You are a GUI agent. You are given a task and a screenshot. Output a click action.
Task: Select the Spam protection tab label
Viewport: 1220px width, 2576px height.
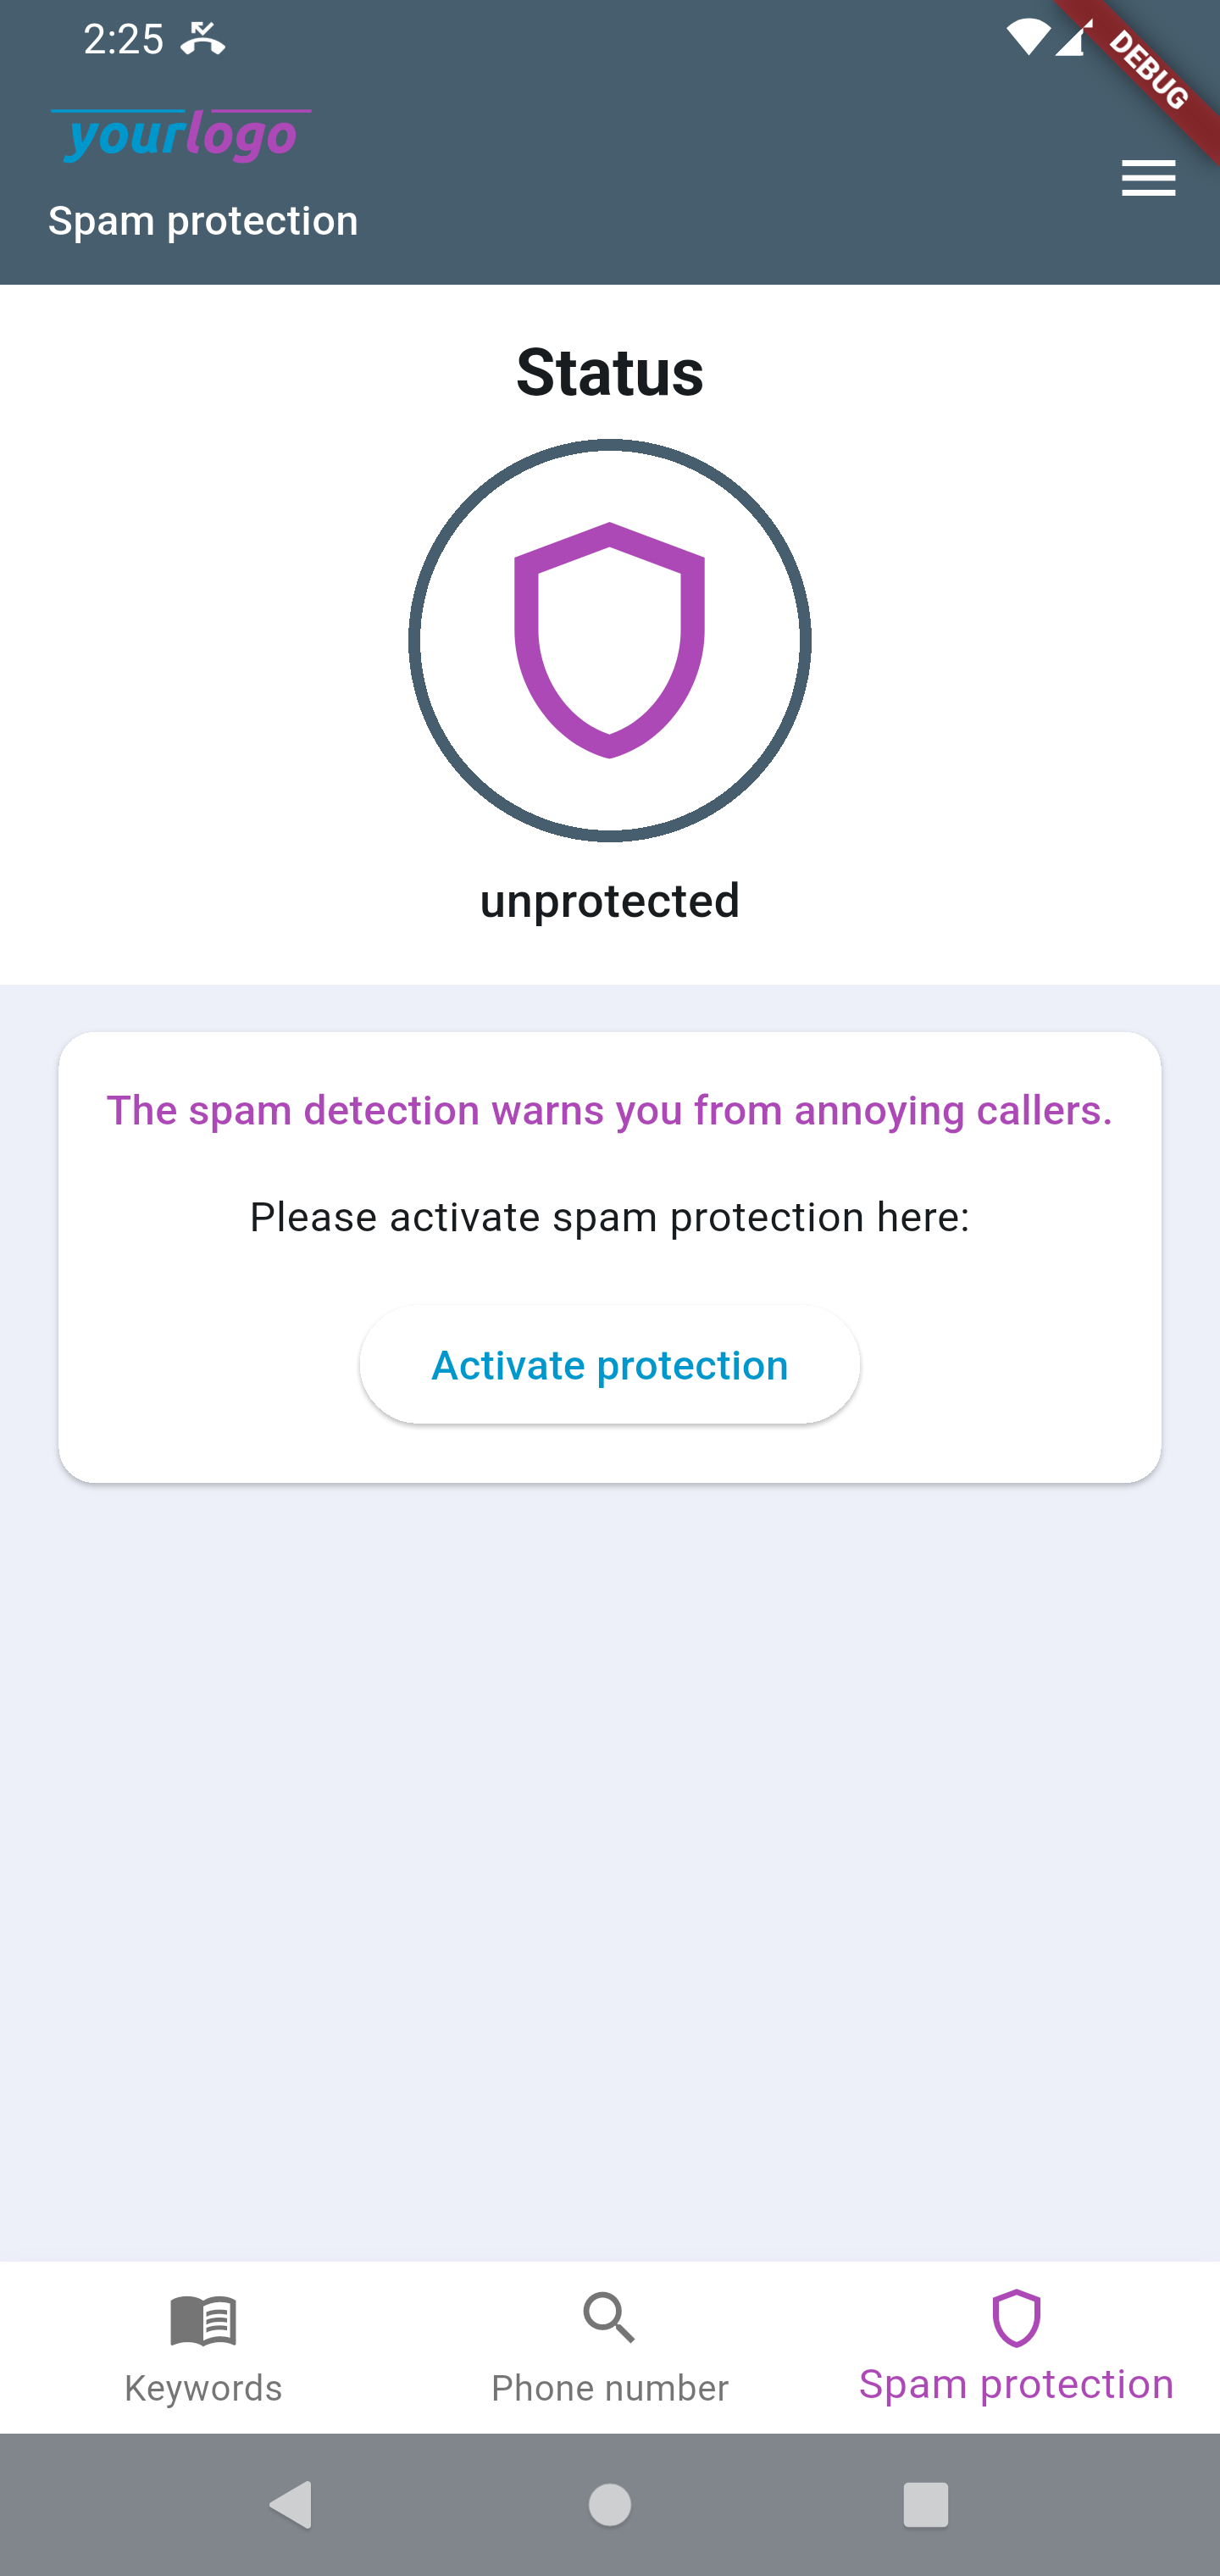(1016, 2385)
